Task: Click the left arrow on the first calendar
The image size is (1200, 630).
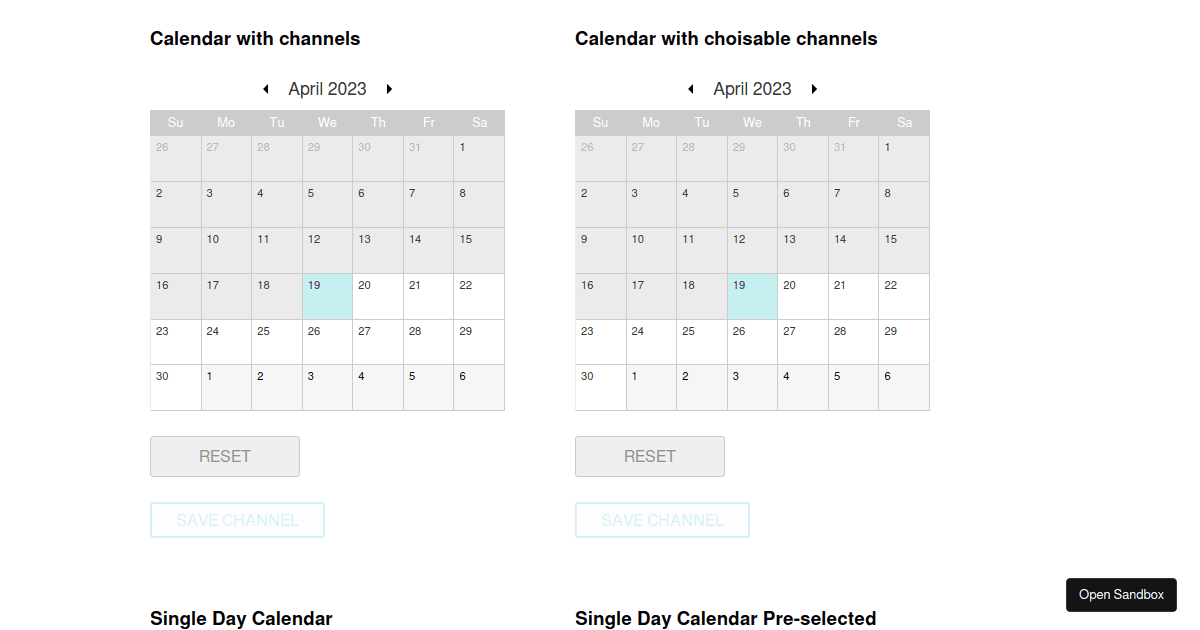Action: (266, 88)
